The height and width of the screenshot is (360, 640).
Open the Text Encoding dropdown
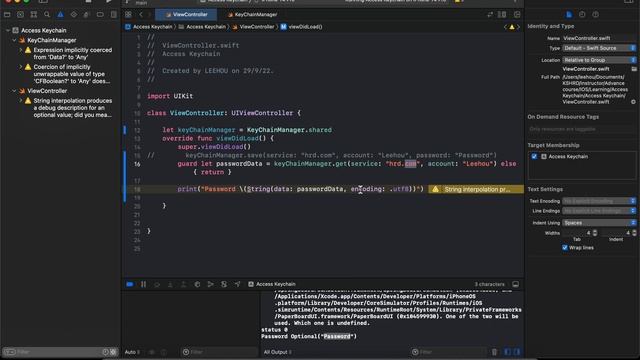pos(599,201)
